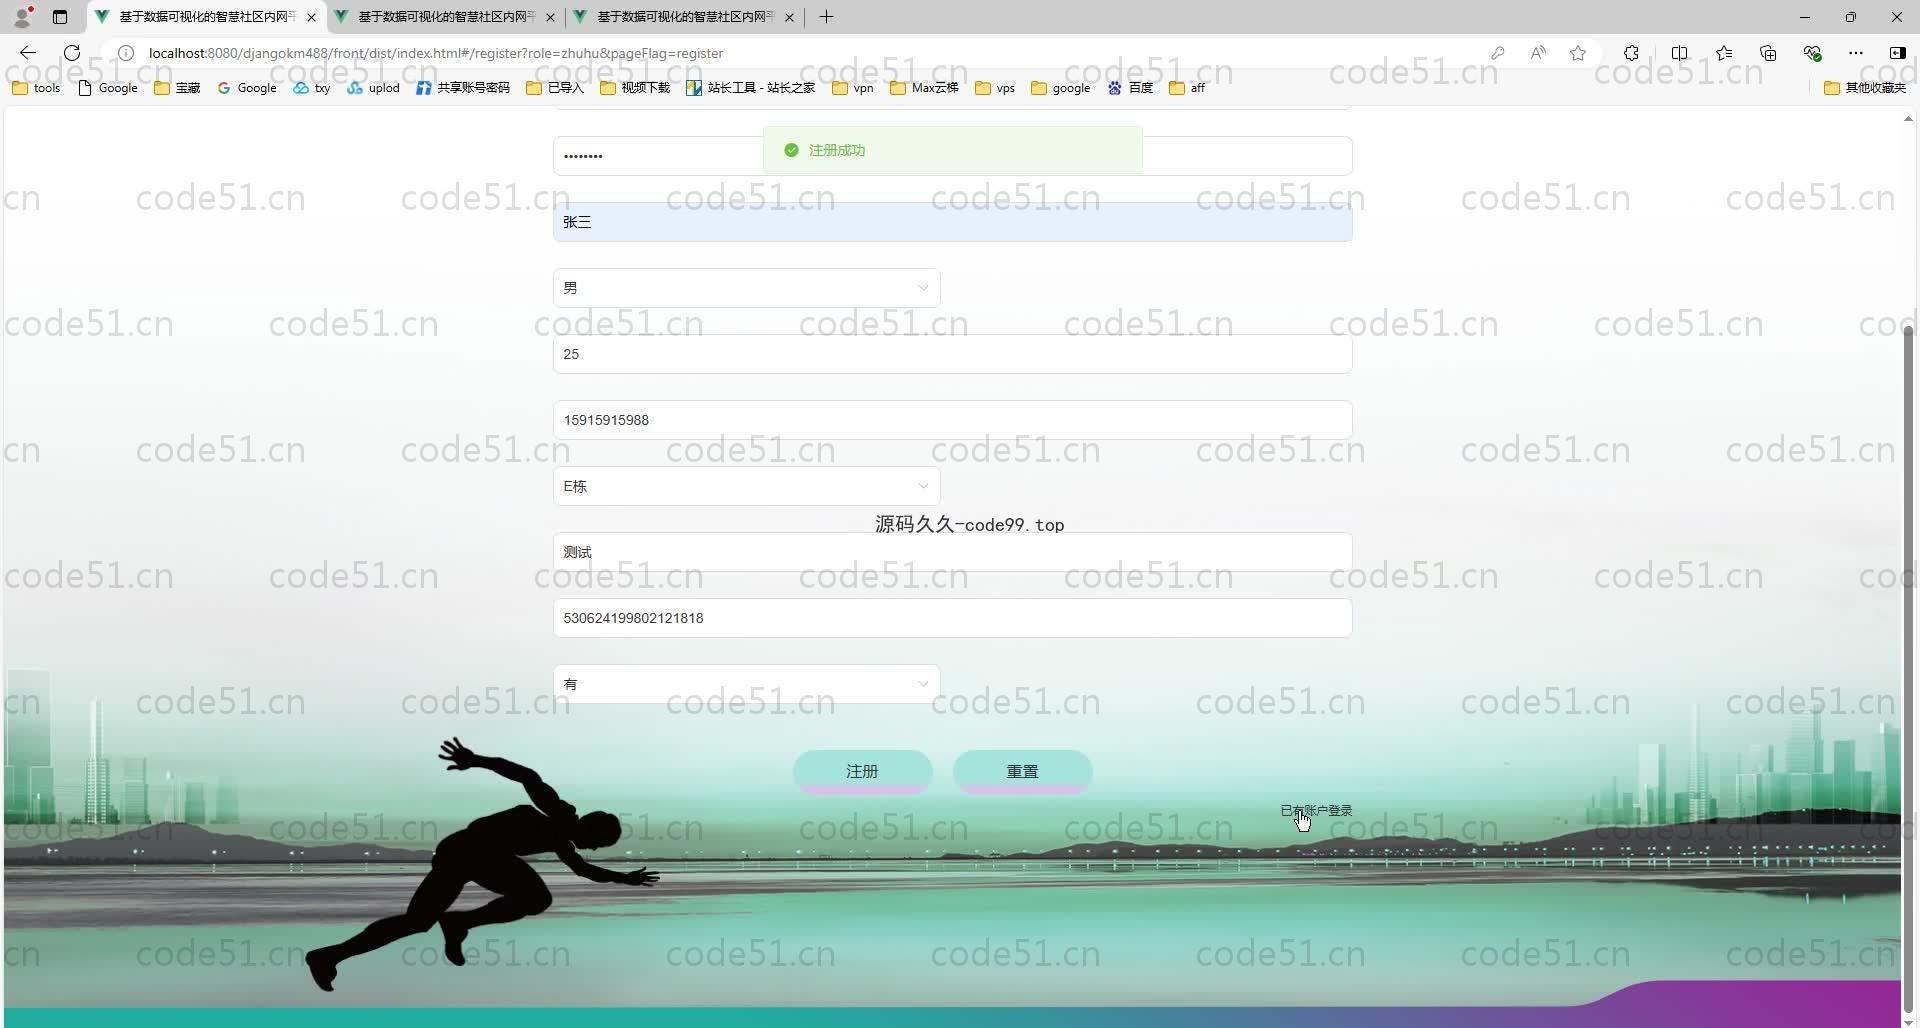Open the vps bookmark folder
Viewport: 1920px width, 1028px height.
coord(995,88)
